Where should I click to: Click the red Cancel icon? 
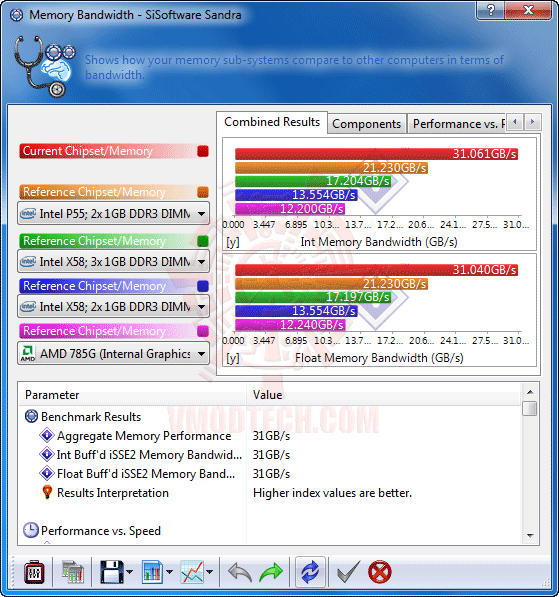click(x=380, y=572)
